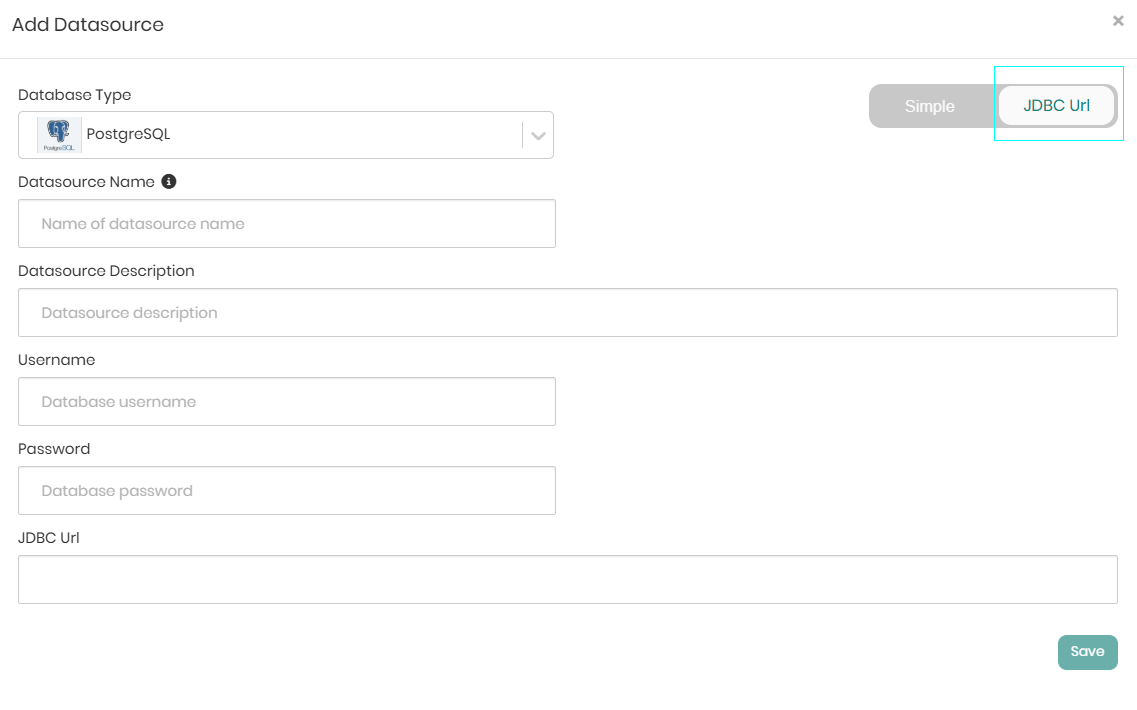Screen dimensions: 1137x710
Task: Focus the Database username field
Action: click(x=287, y=402)
